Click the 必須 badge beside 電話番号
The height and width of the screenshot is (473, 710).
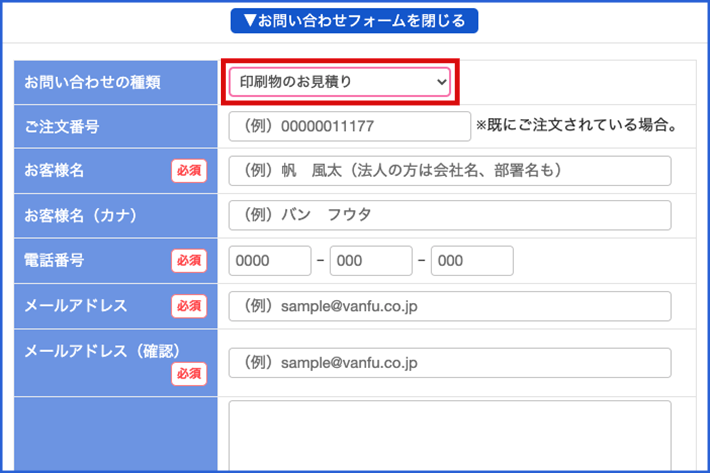click(x=189, y=261)
